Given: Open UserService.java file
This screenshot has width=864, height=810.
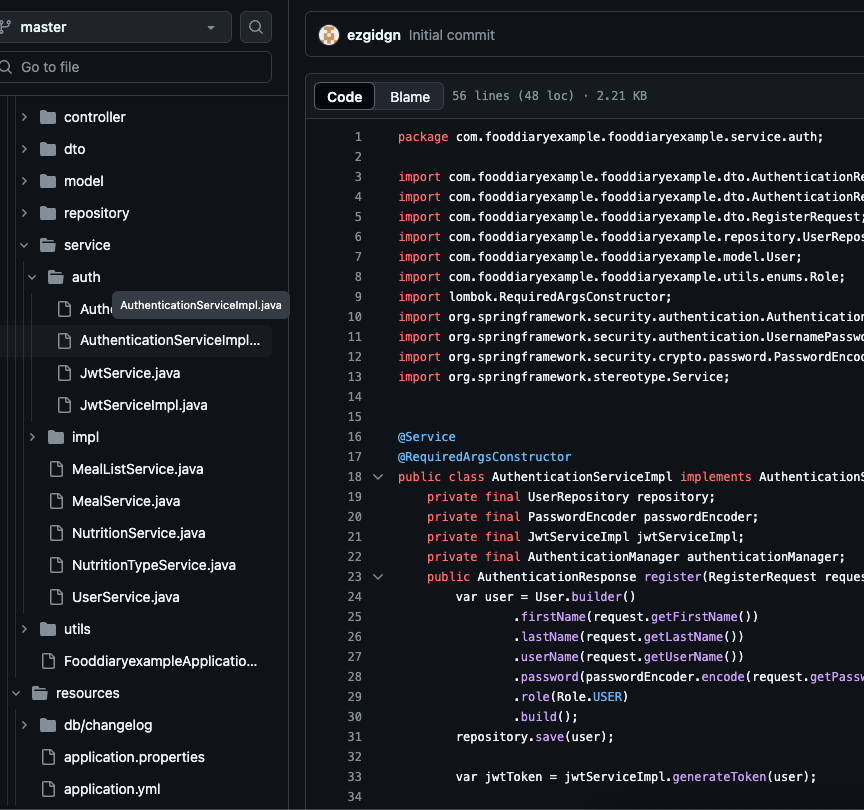Looking at the screenshot, I should tap(126, 597).
